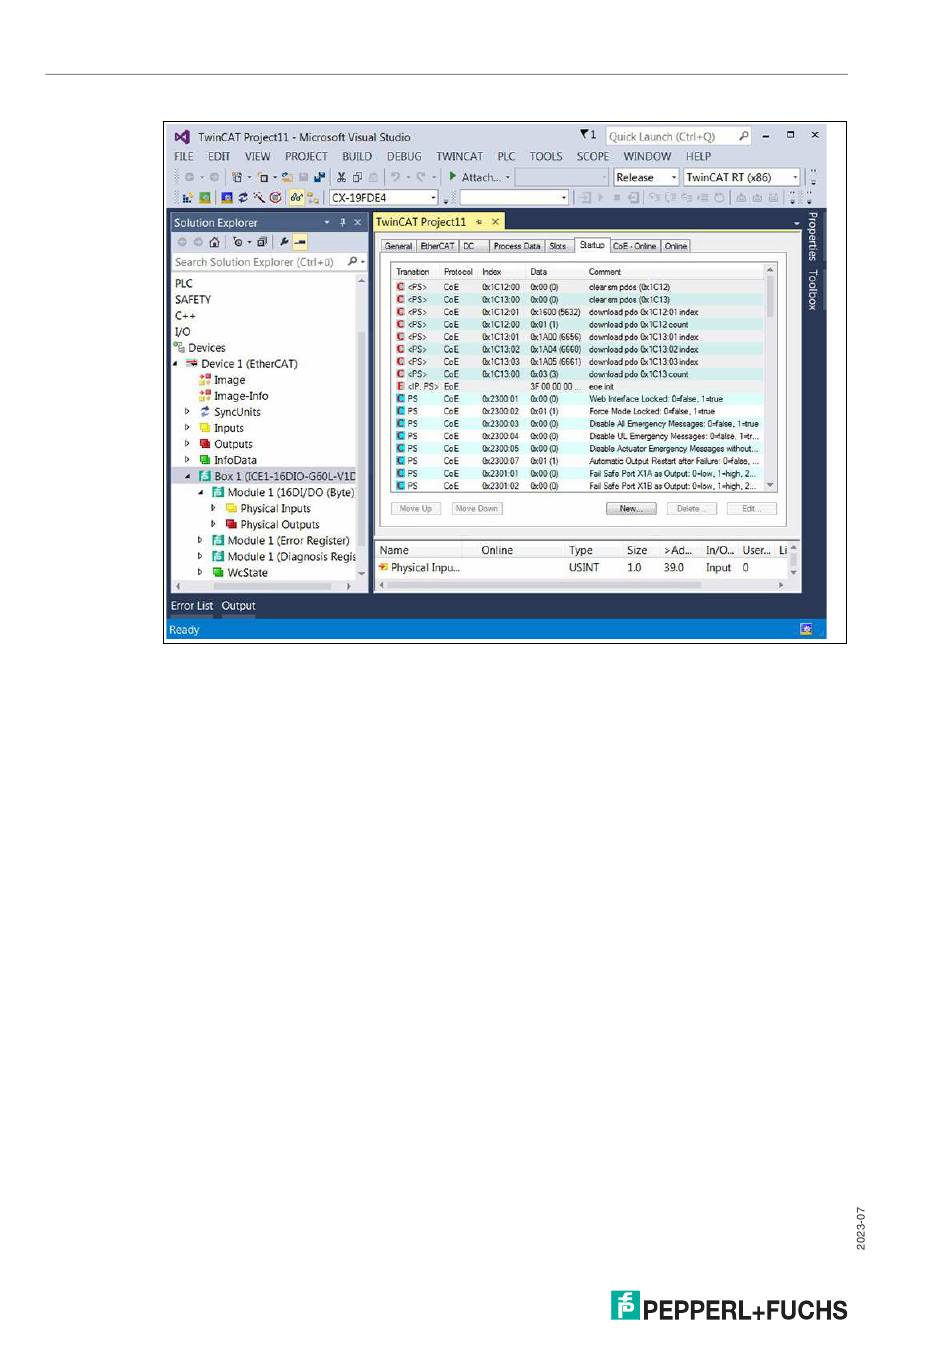Click the variable list horizontal scrollbar
Screen dimensions: 950x1360
coord(582,585)
